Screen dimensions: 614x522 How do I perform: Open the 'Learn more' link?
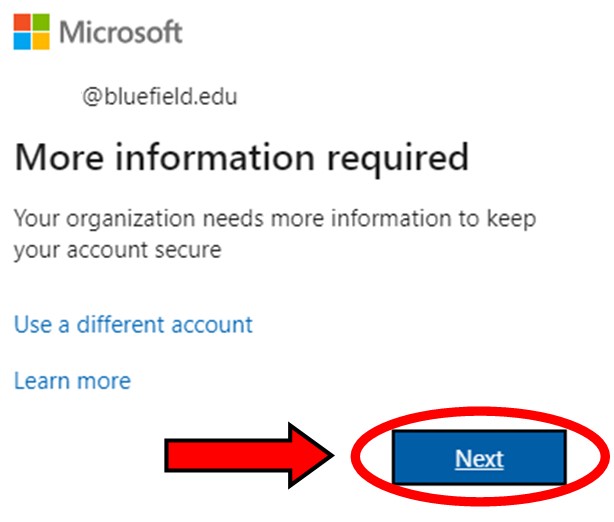tap(72, 381)
